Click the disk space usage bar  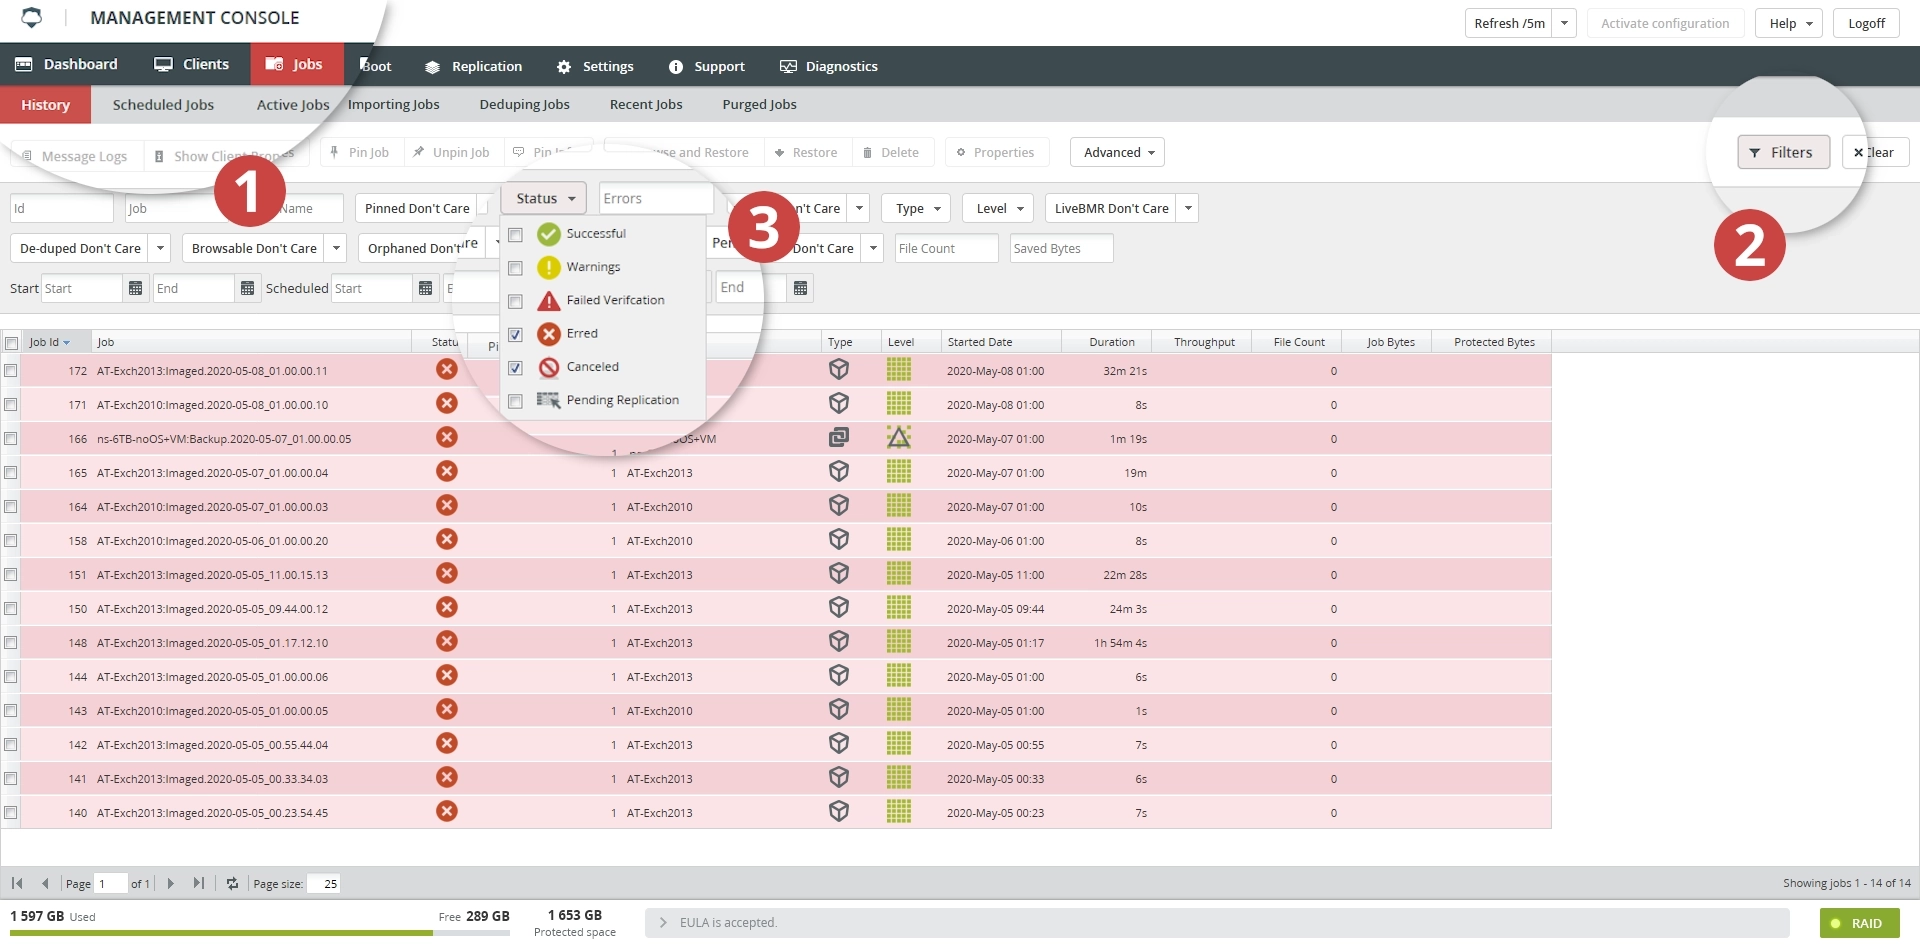click(x=260, y=932)
